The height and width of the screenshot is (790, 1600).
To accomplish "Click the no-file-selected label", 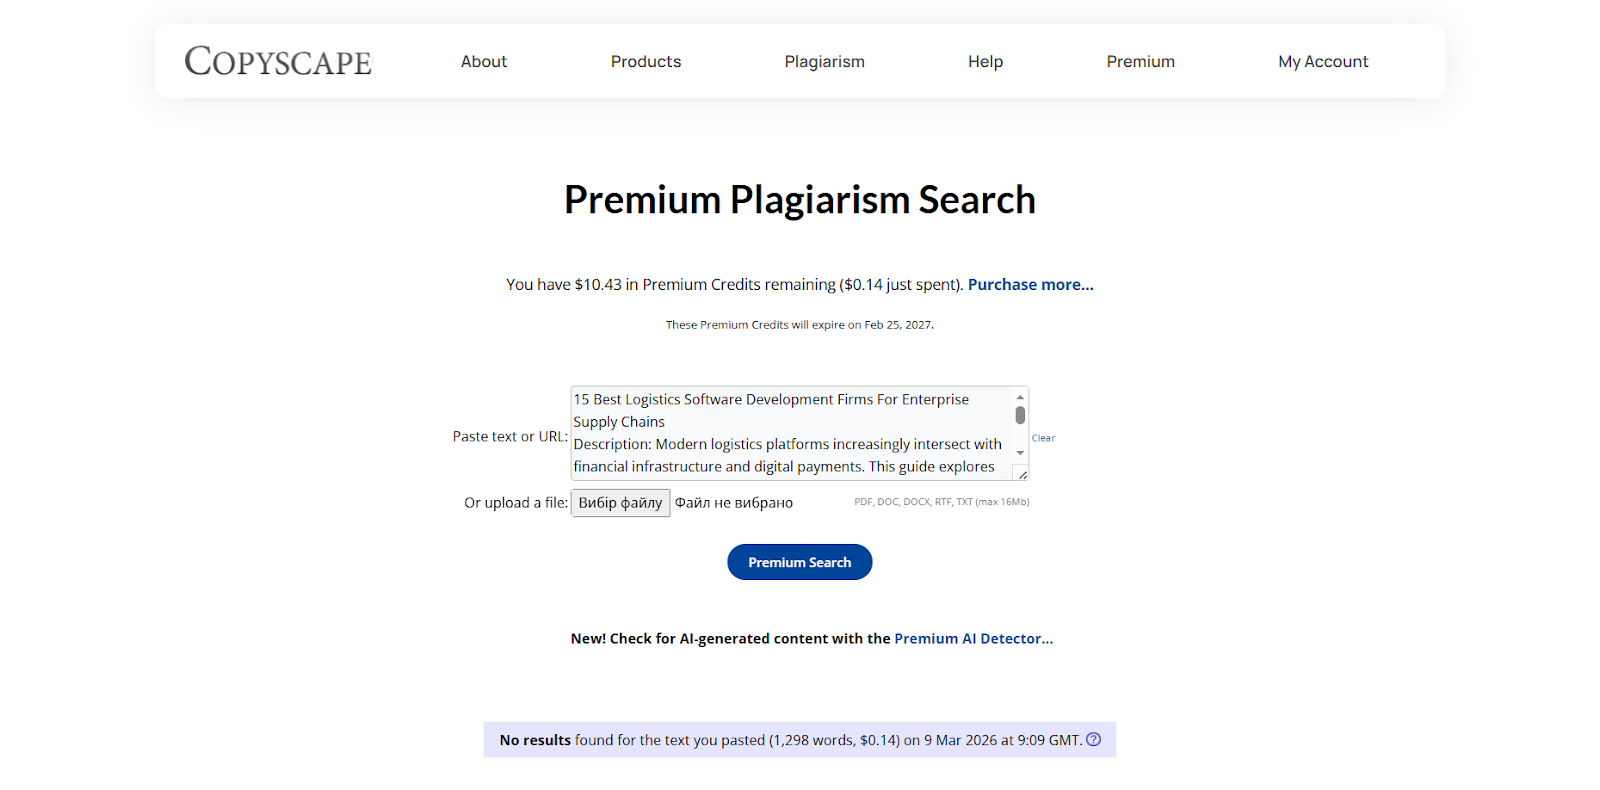I will coord(734,503).
